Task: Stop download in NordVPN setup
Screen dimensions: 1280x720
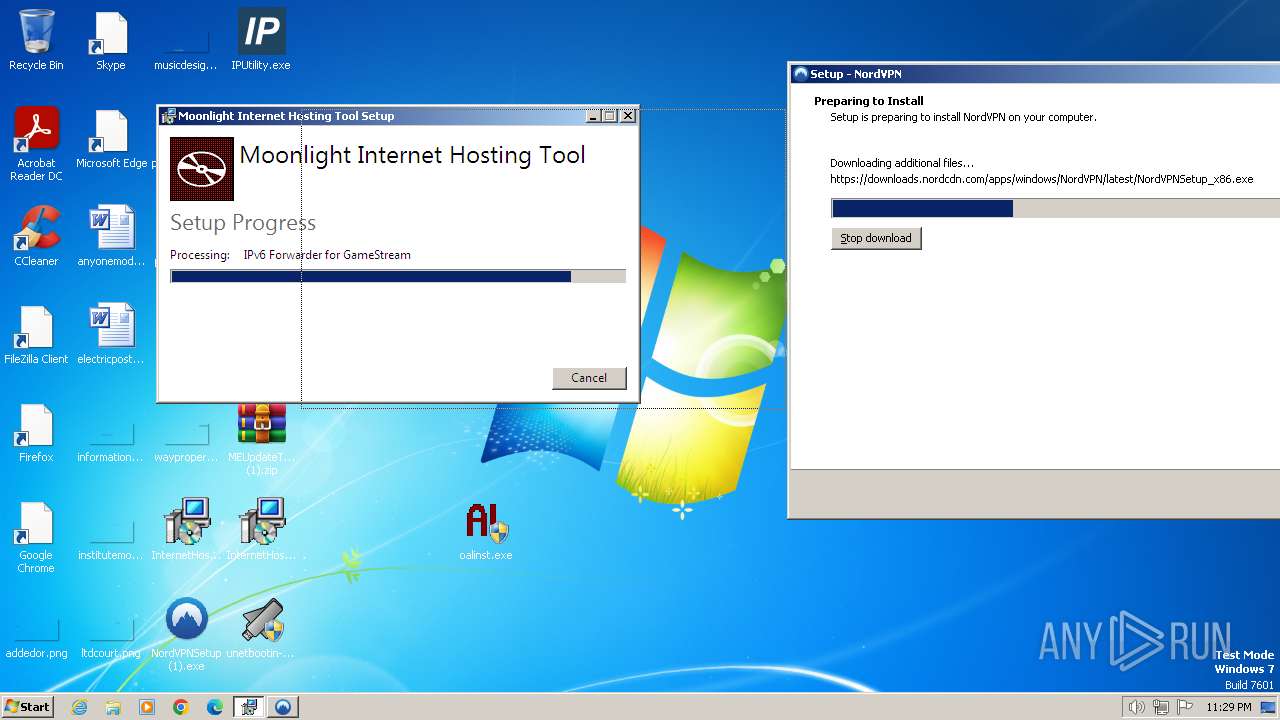Action: point(876,238)
